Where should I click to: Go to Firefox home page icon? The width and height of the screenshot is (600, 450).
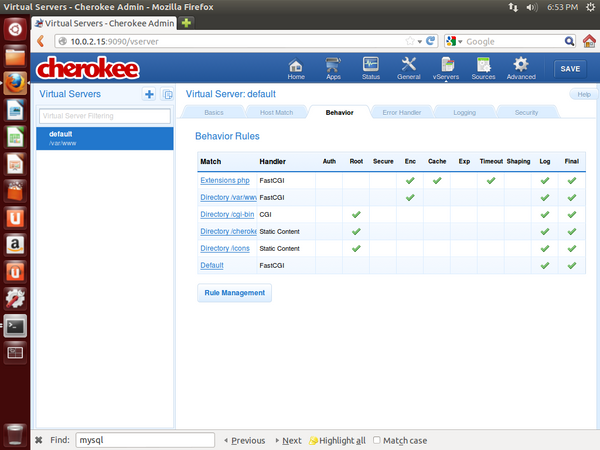(589, 41)
